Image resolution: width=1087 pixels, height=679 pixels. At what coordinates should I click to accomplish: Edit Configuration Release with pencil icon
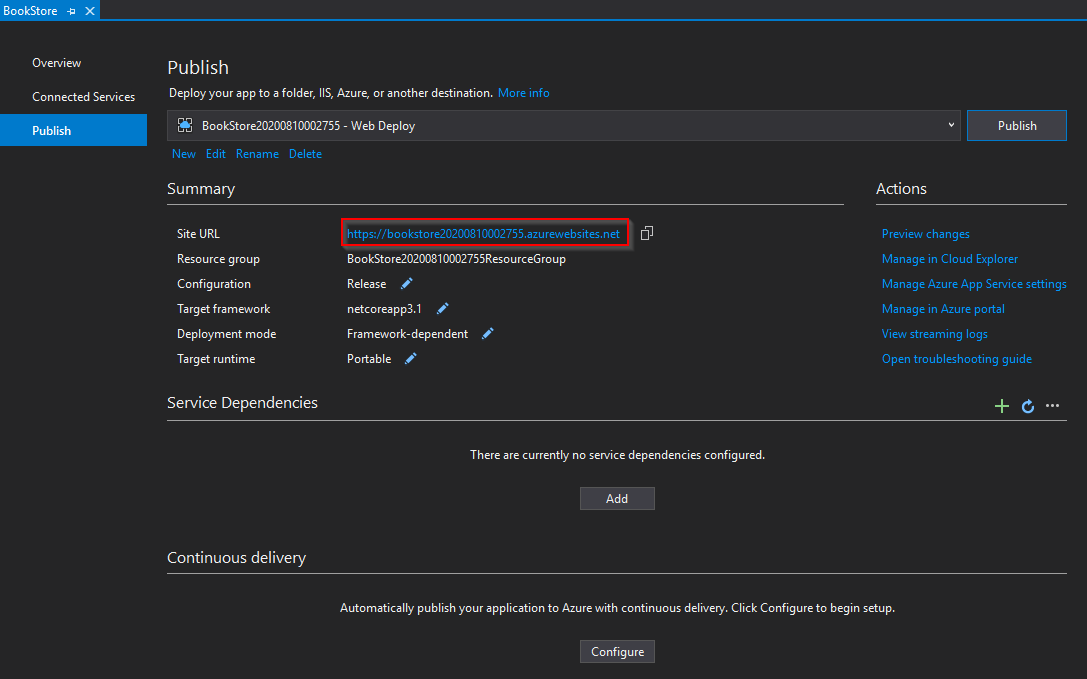pos(406,284)
